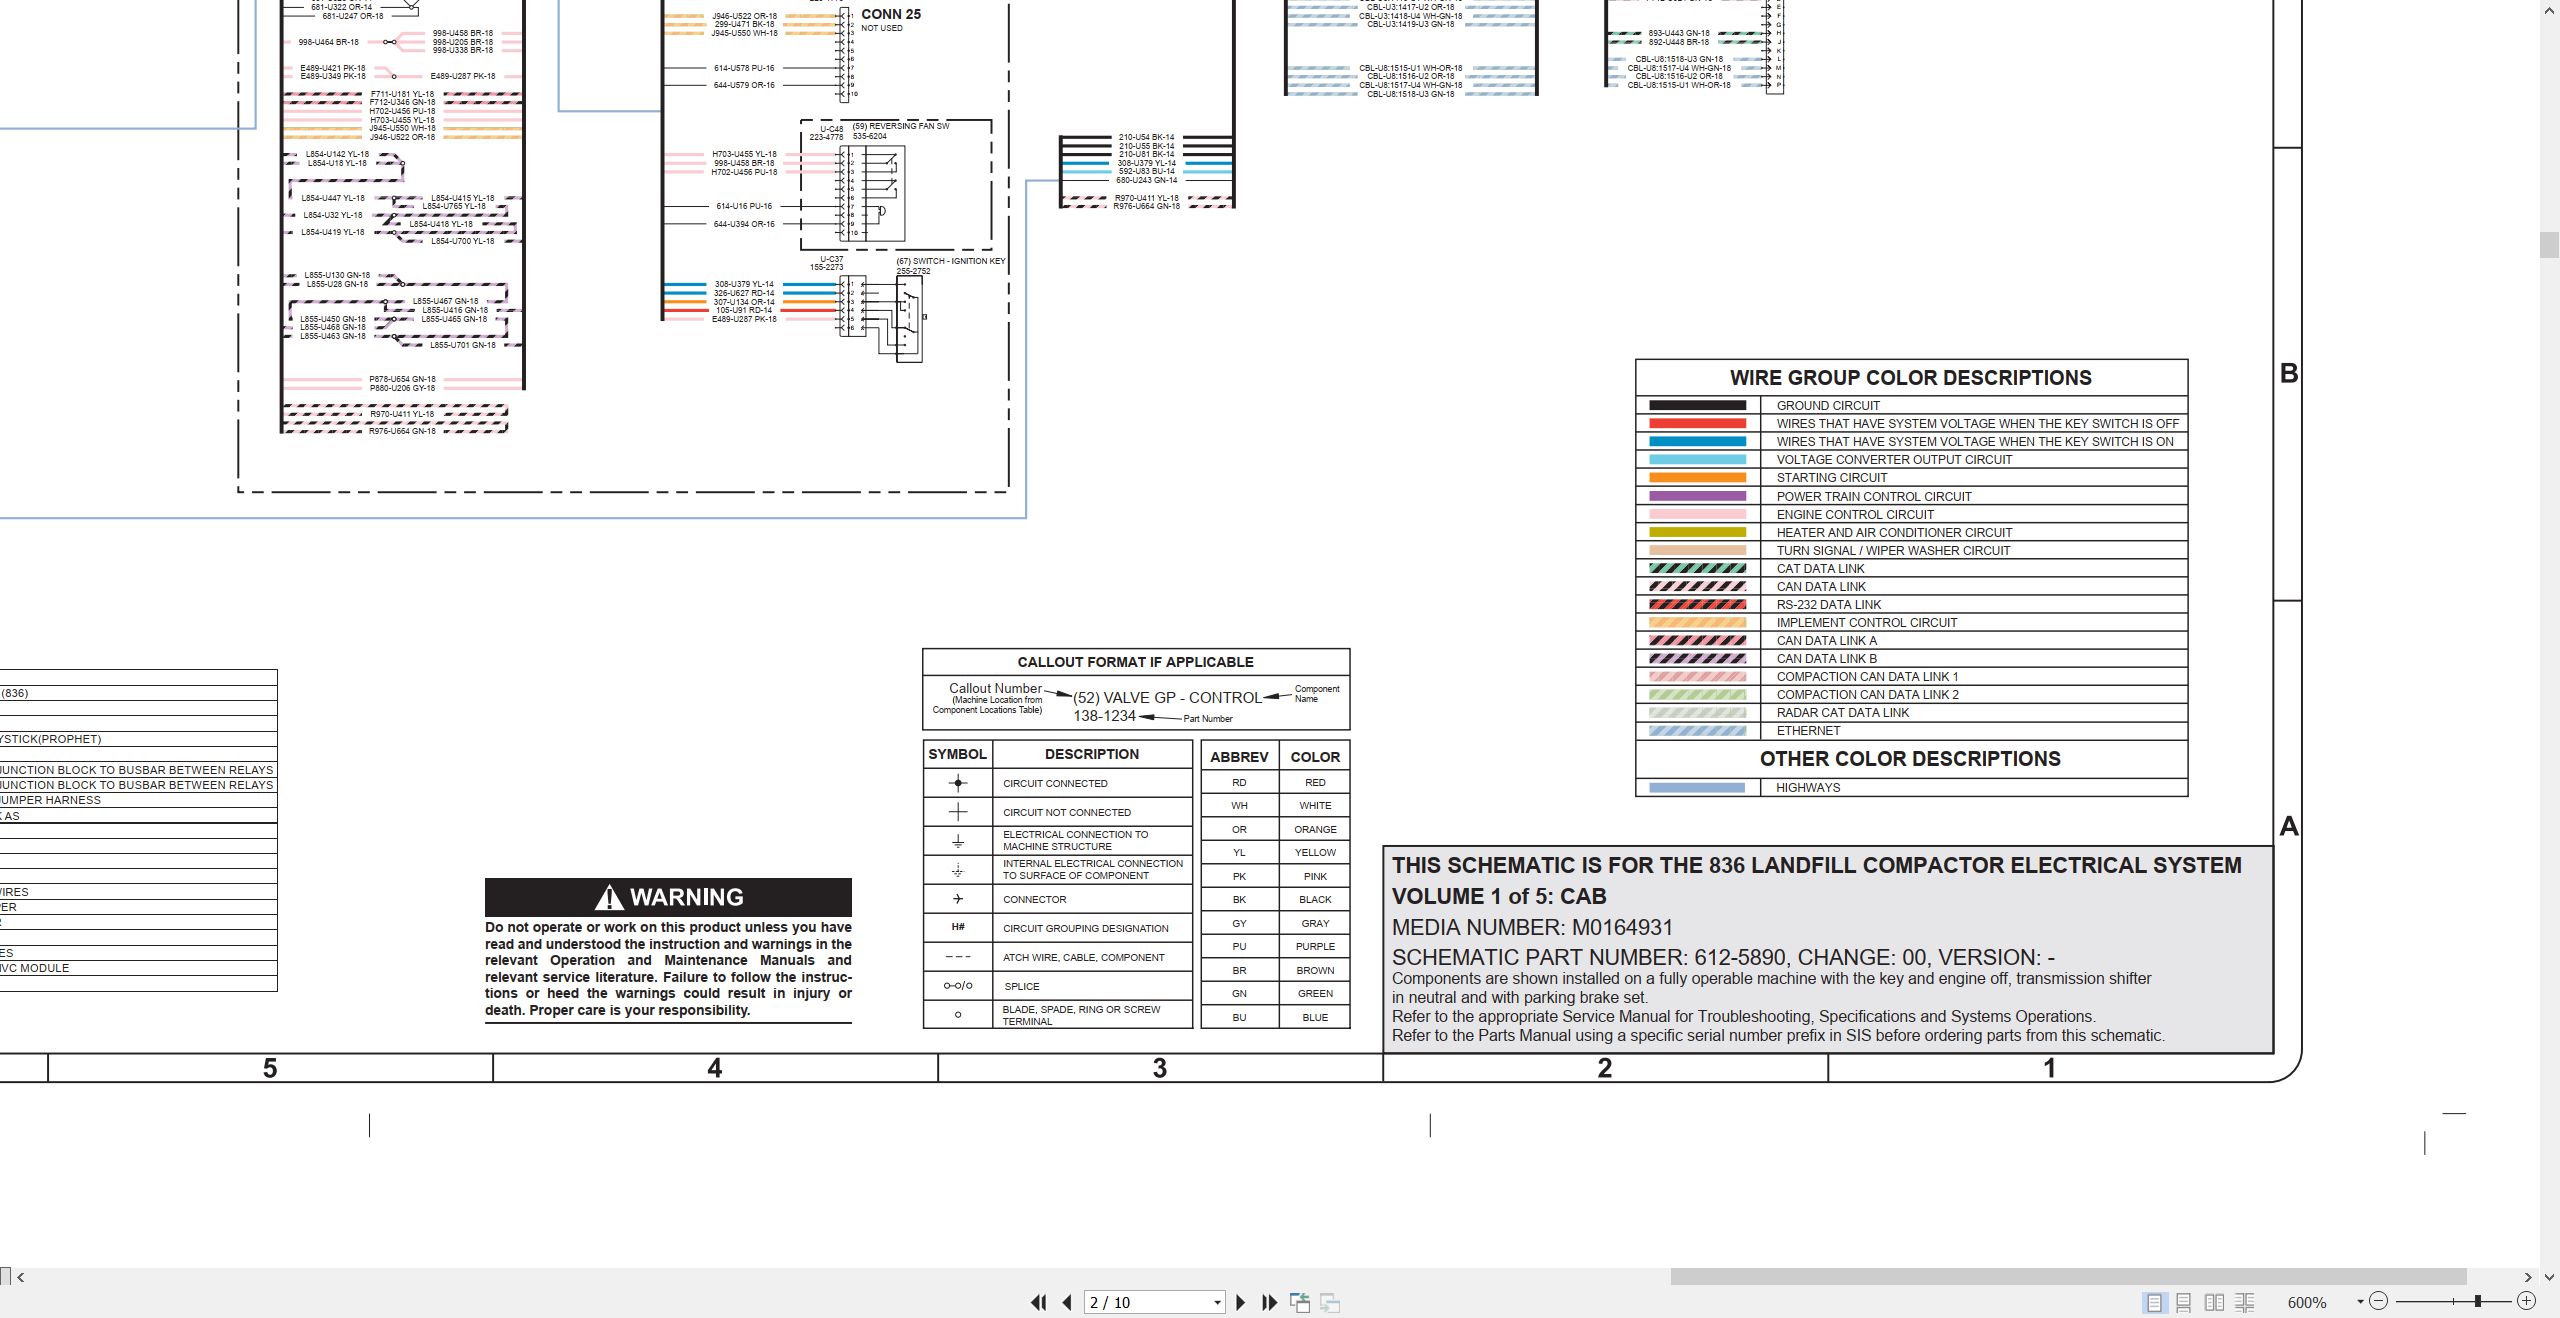Click the purple Power Train Control Circuit swatch
The image size is (2560, 1318).
pos(1697,496)
